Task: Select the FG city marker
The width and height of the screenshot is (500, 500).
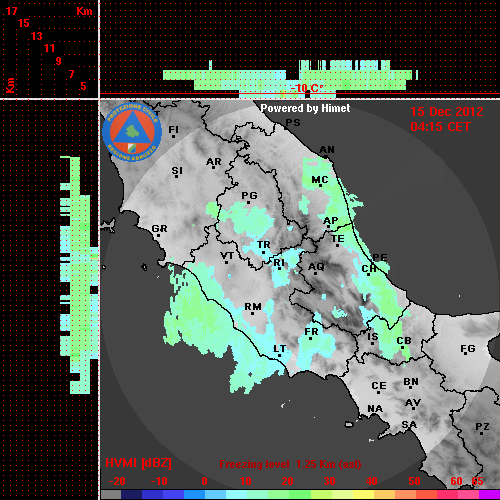Action: point(465,354)
